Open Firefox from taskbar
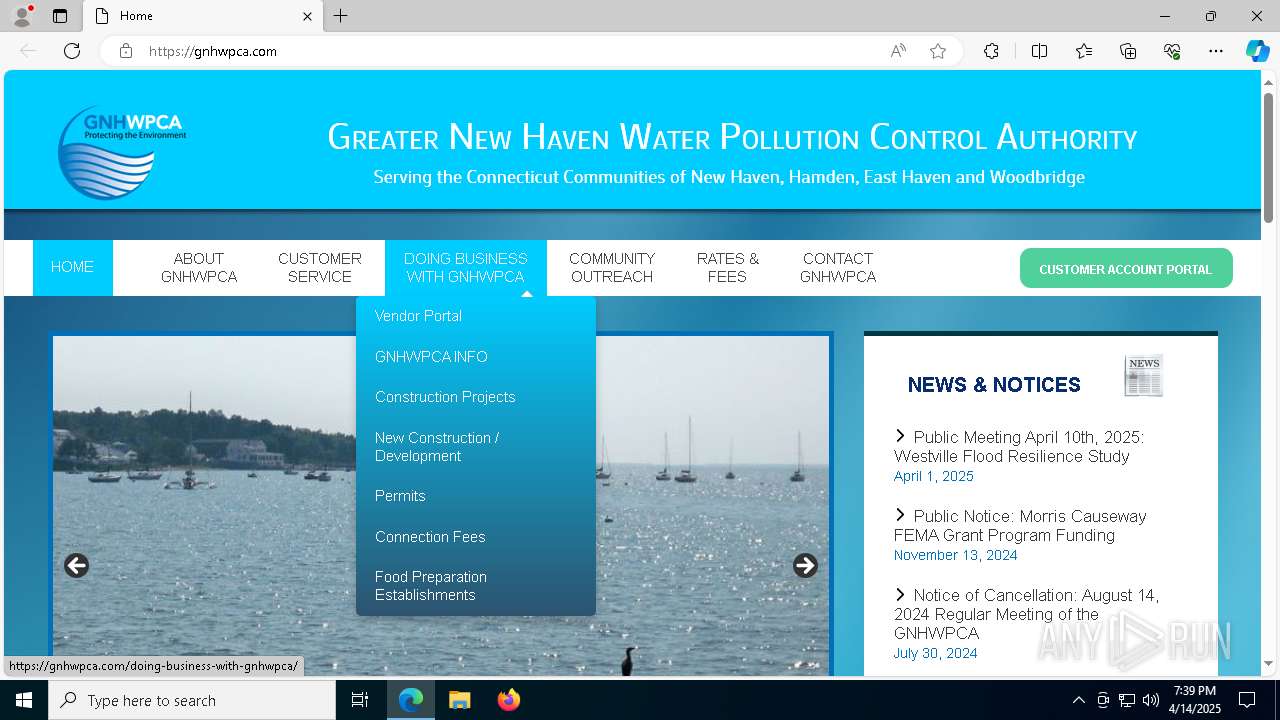1280x720 pixels. point(508,700)
